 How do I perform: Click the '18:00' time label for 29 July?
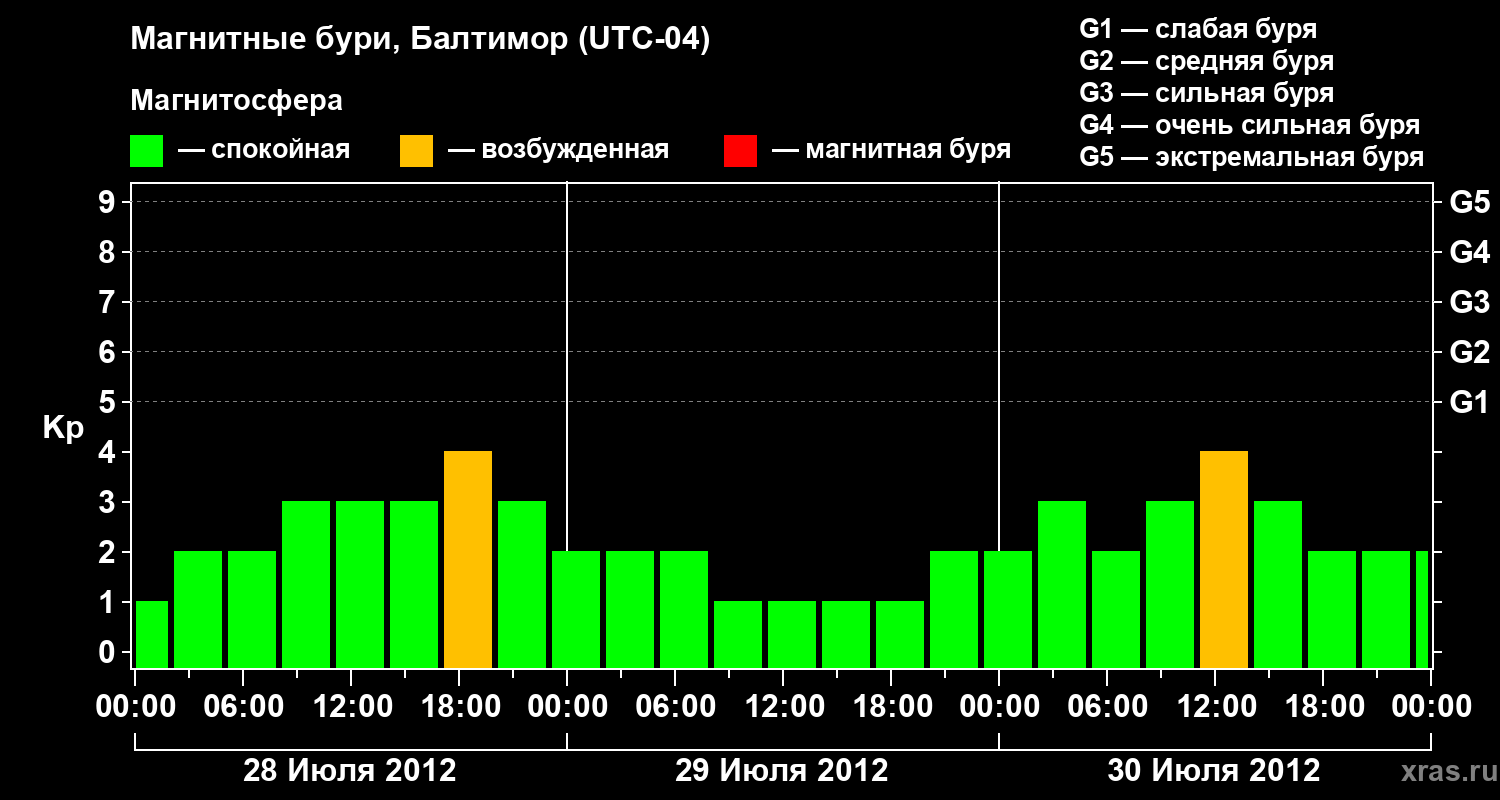click(891, 707)
